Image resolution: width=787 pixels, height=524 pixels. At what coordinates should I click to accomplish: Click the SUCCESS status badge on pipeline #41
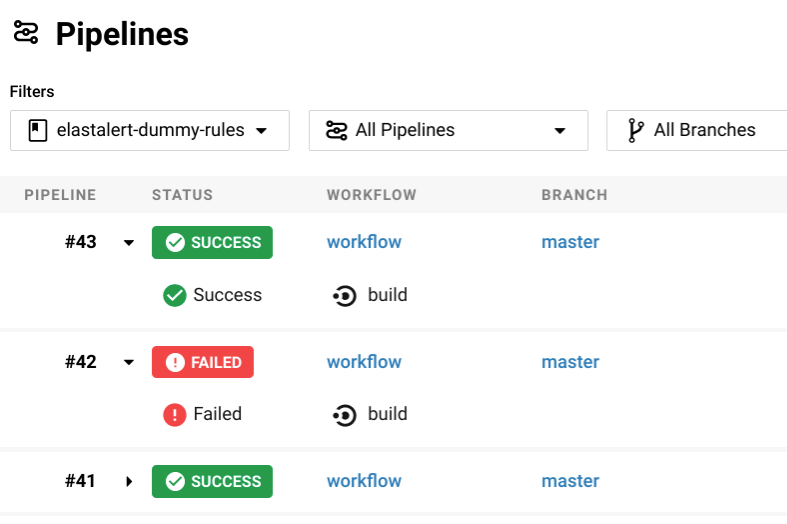(212, 481)
